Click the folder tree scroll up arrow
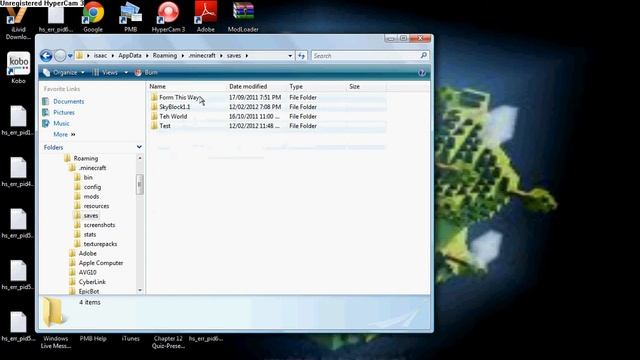Viewport: 640px width, 360px height. coord(140,158)
